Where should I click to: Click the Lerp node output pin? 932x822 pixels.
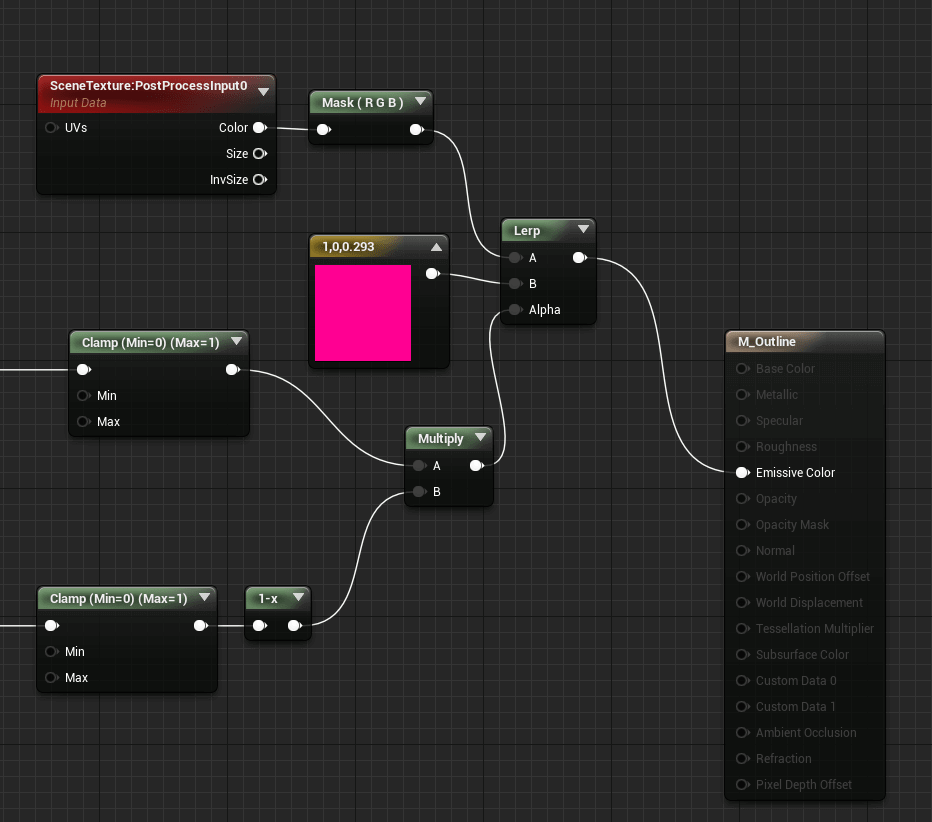click(580, 257)
